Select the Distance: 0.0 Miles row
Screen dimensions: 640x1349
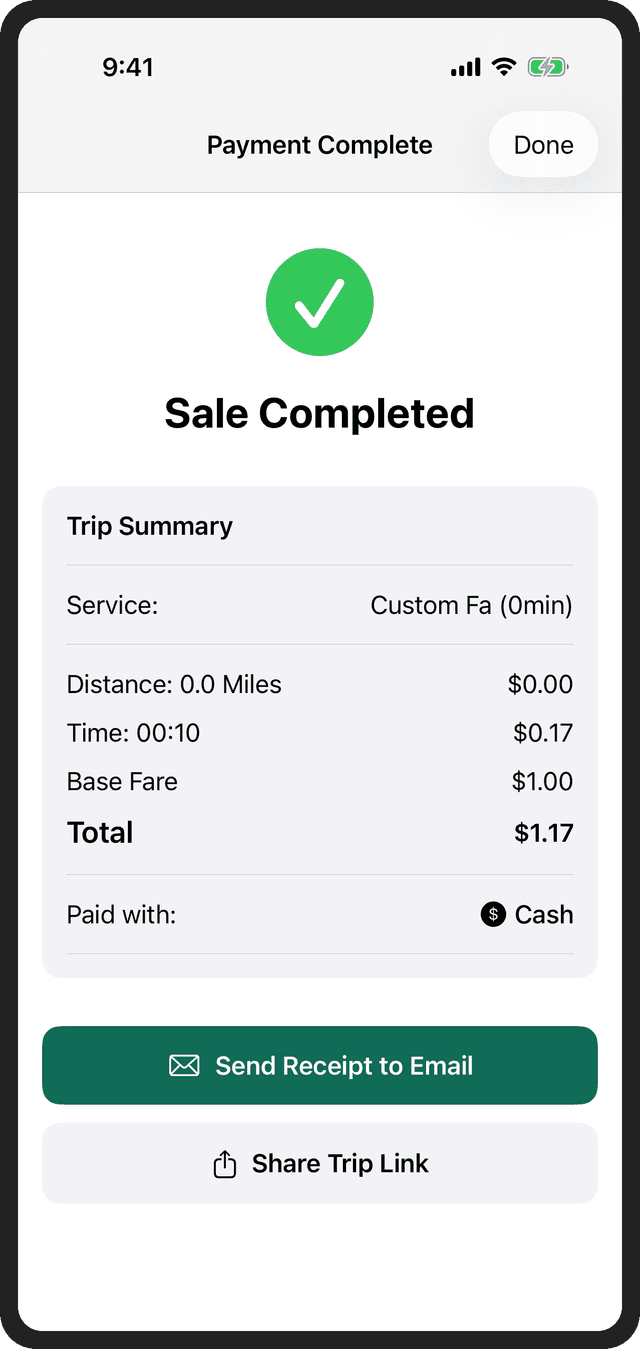pyautogui.click(x=320, y=684)
